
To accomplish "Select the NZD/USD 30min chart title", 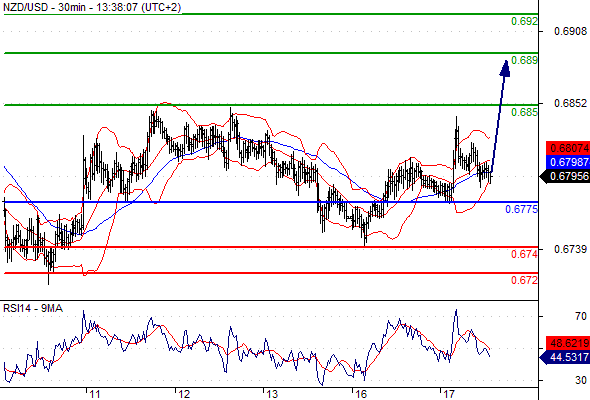I will click(92, 7).
